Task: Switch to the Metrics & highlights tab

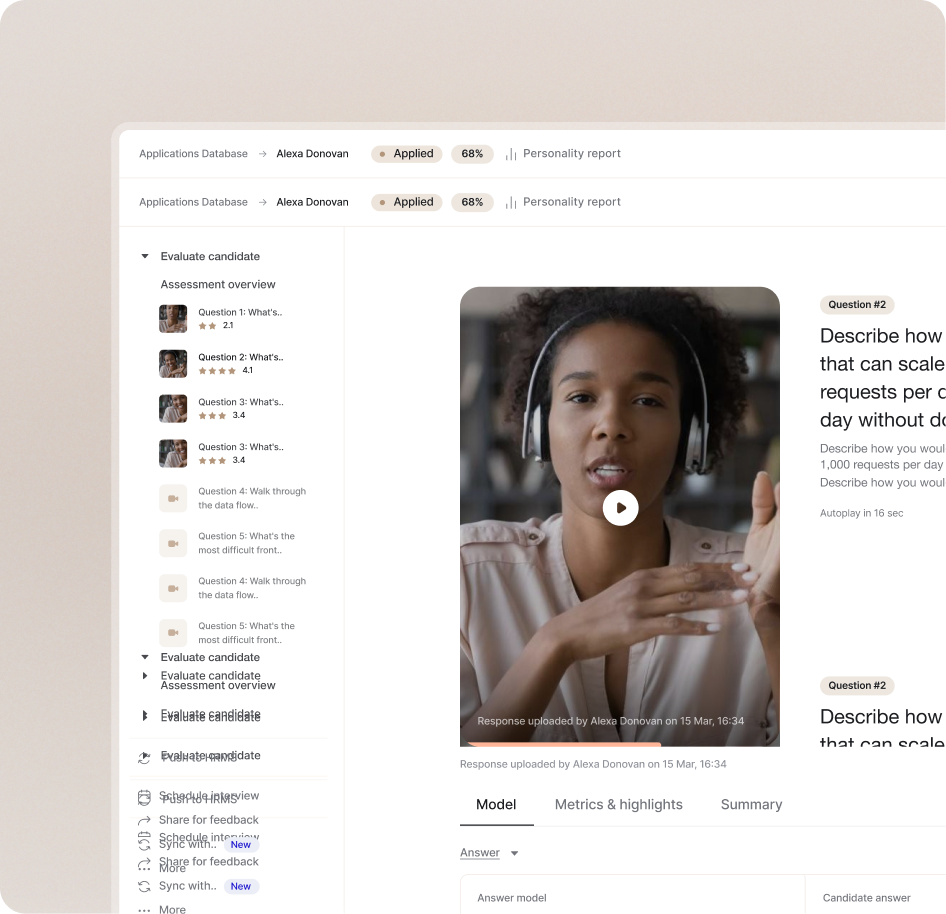Action: (618, 804)
